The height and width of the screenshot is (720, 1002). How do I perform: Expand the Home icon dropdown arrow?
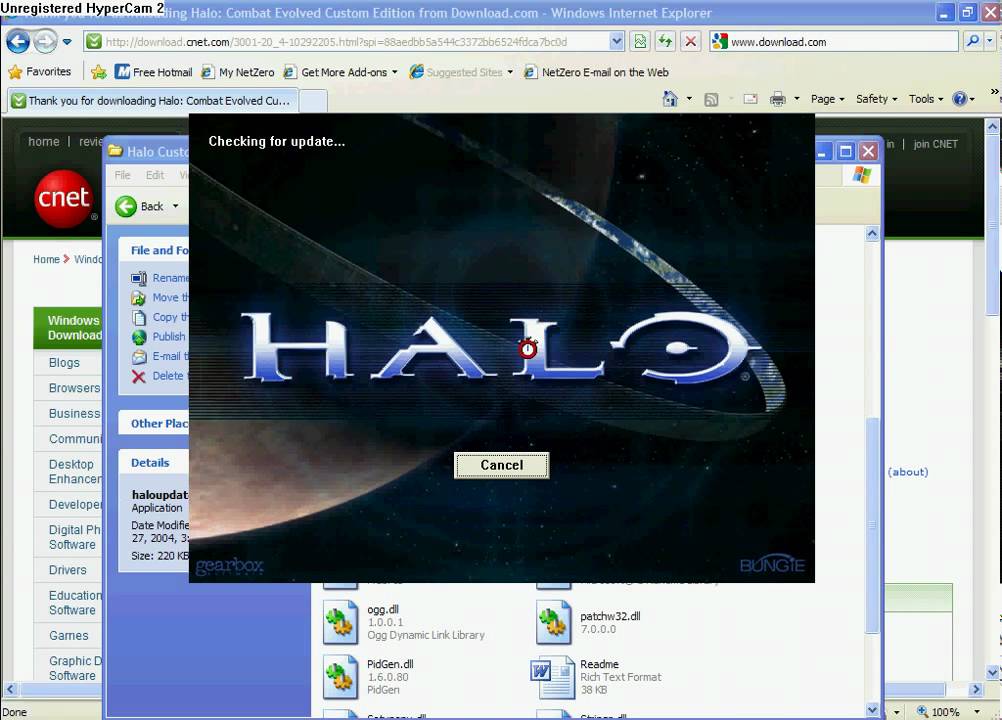click(x=689, y=99)
